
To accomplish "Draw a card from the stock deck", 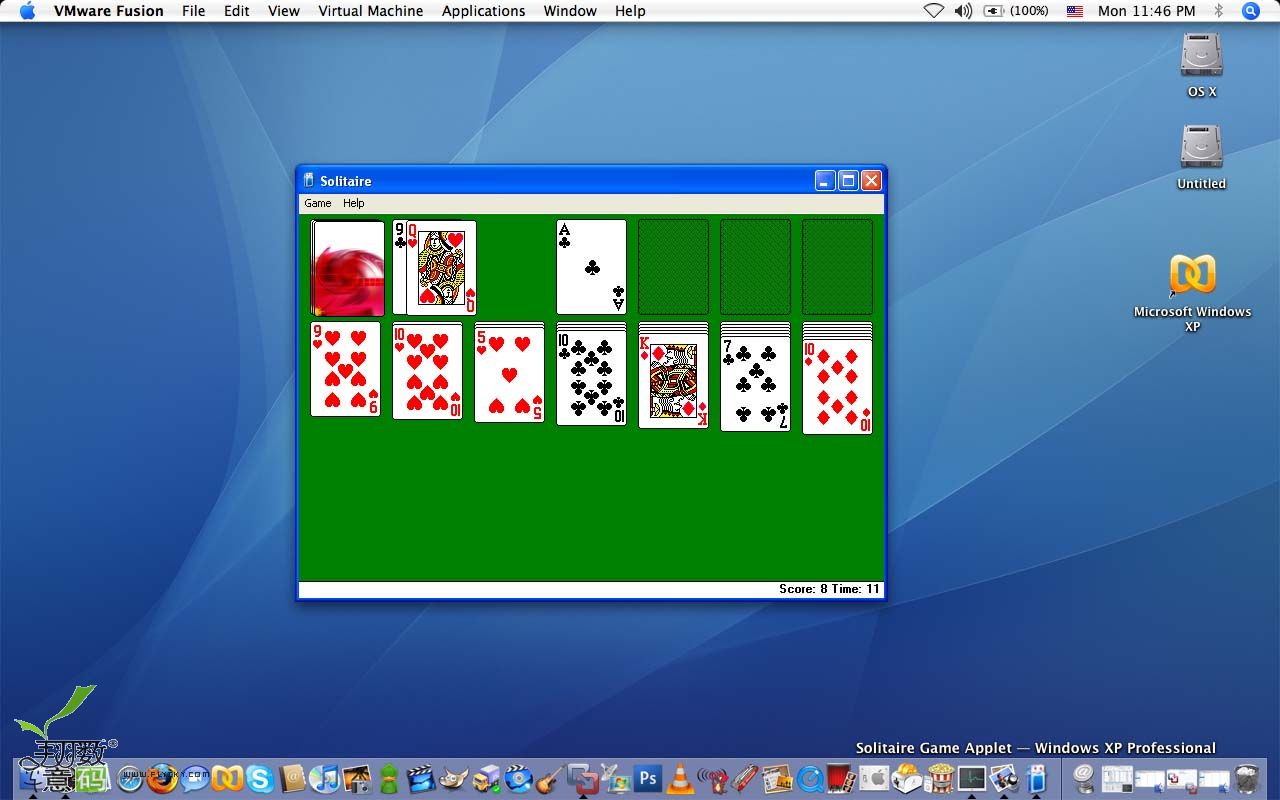I will [x=348, y=268].
